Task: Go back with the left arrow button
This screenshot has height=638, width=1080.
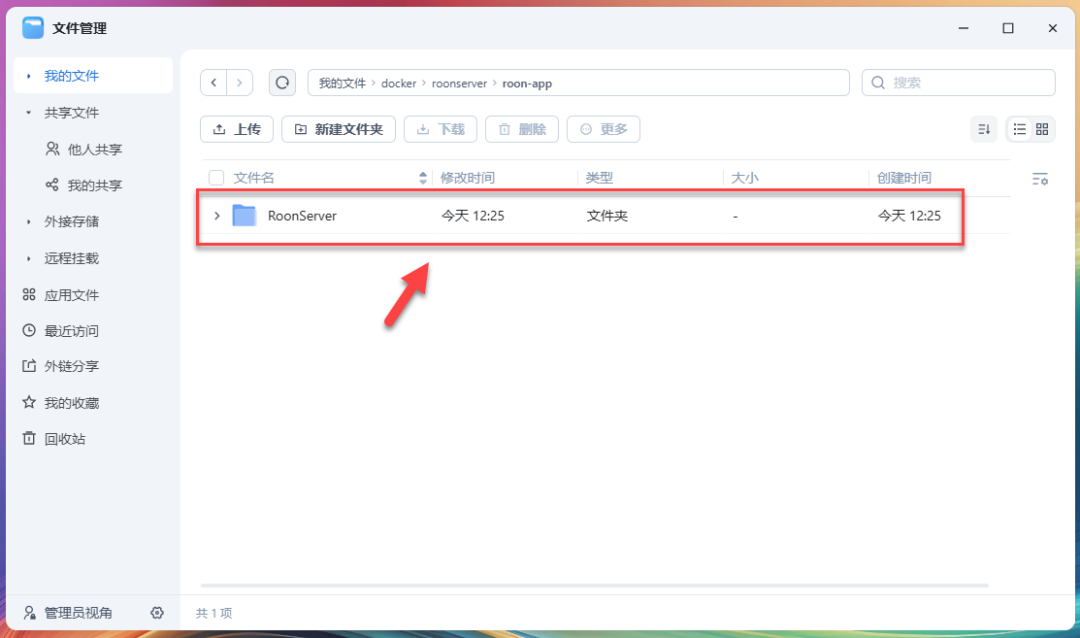Action: (214, 83)
